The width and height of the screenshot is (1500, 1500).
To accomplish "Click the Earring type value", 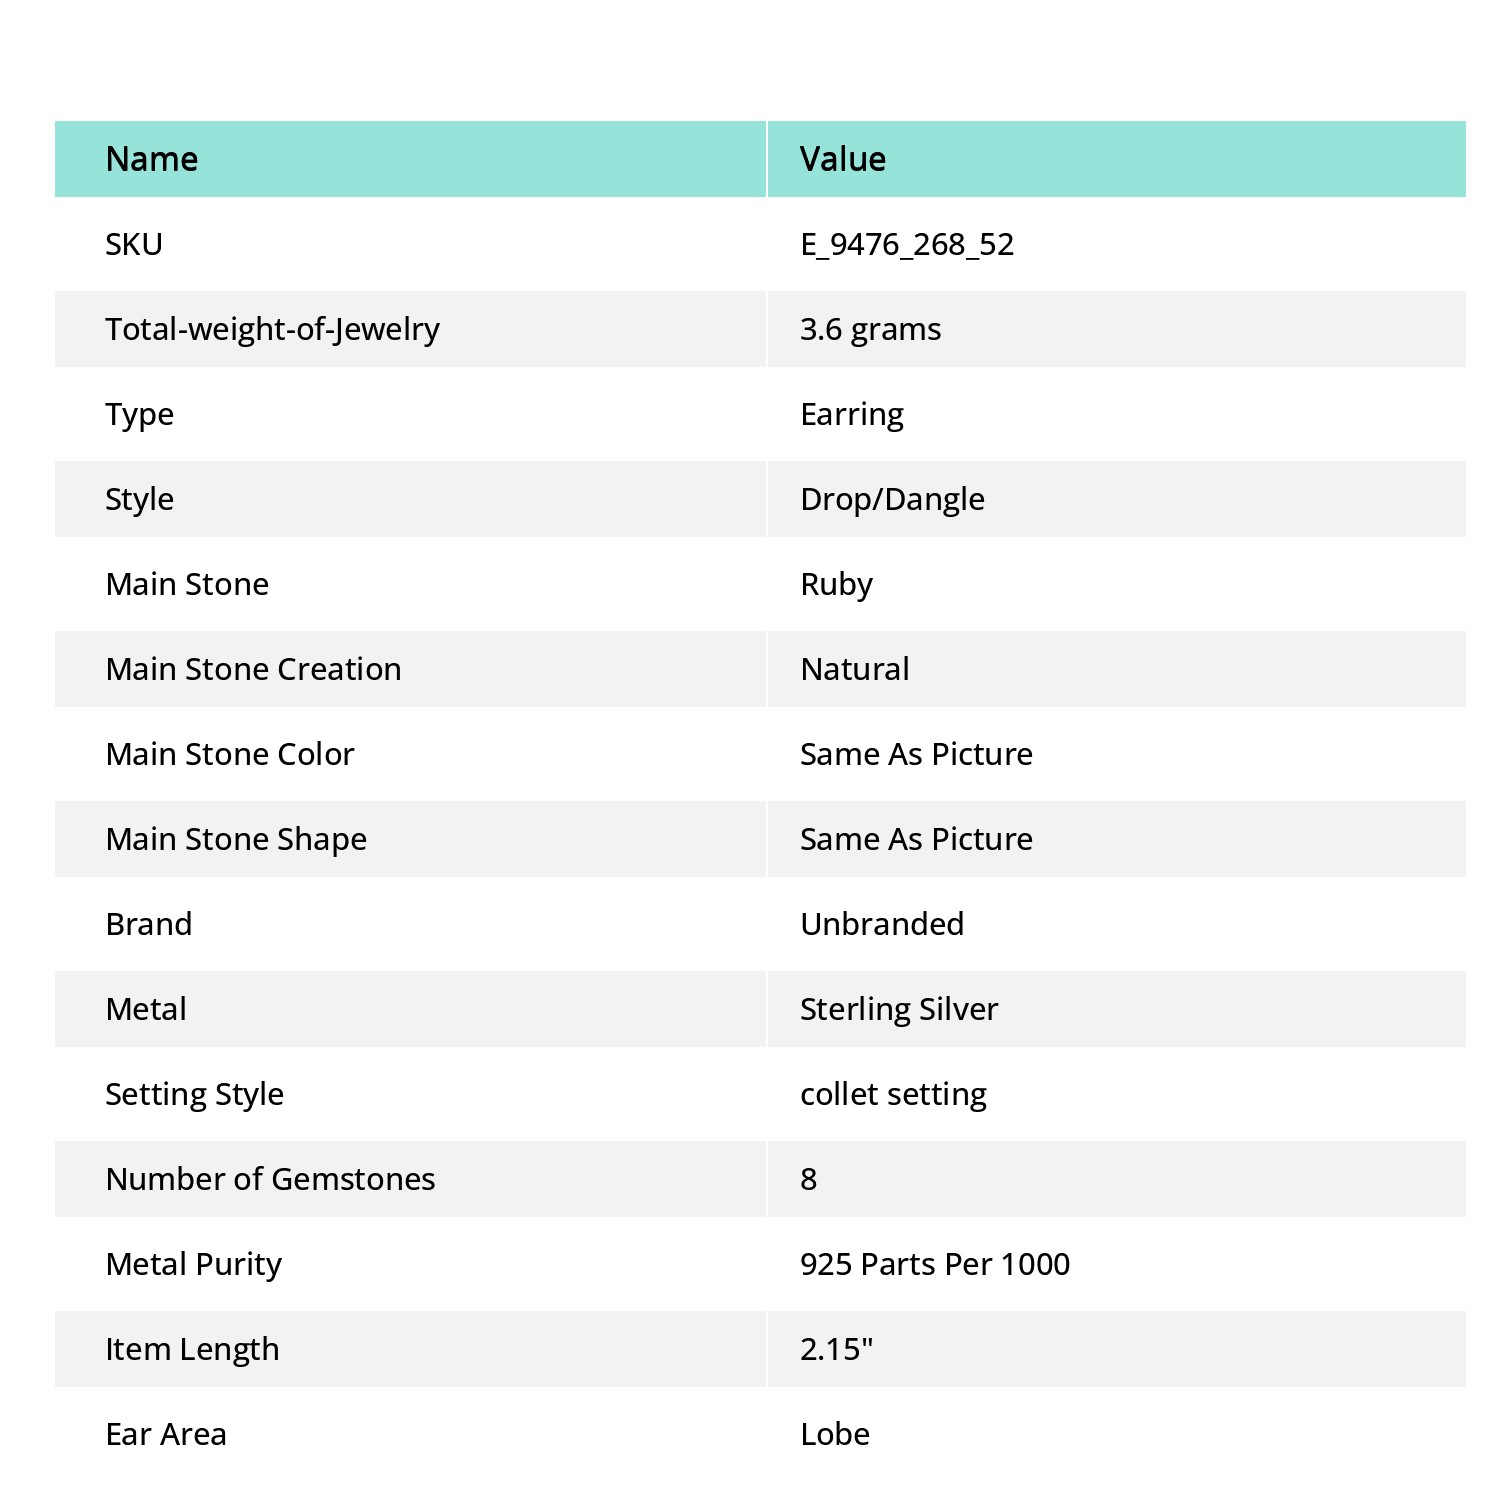I will [852, 414].
